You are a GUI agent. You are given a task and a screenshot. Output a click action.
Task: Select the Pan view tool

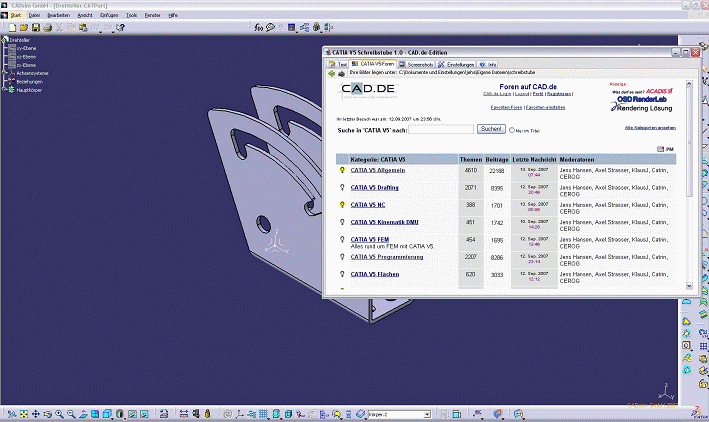[36, 414]
